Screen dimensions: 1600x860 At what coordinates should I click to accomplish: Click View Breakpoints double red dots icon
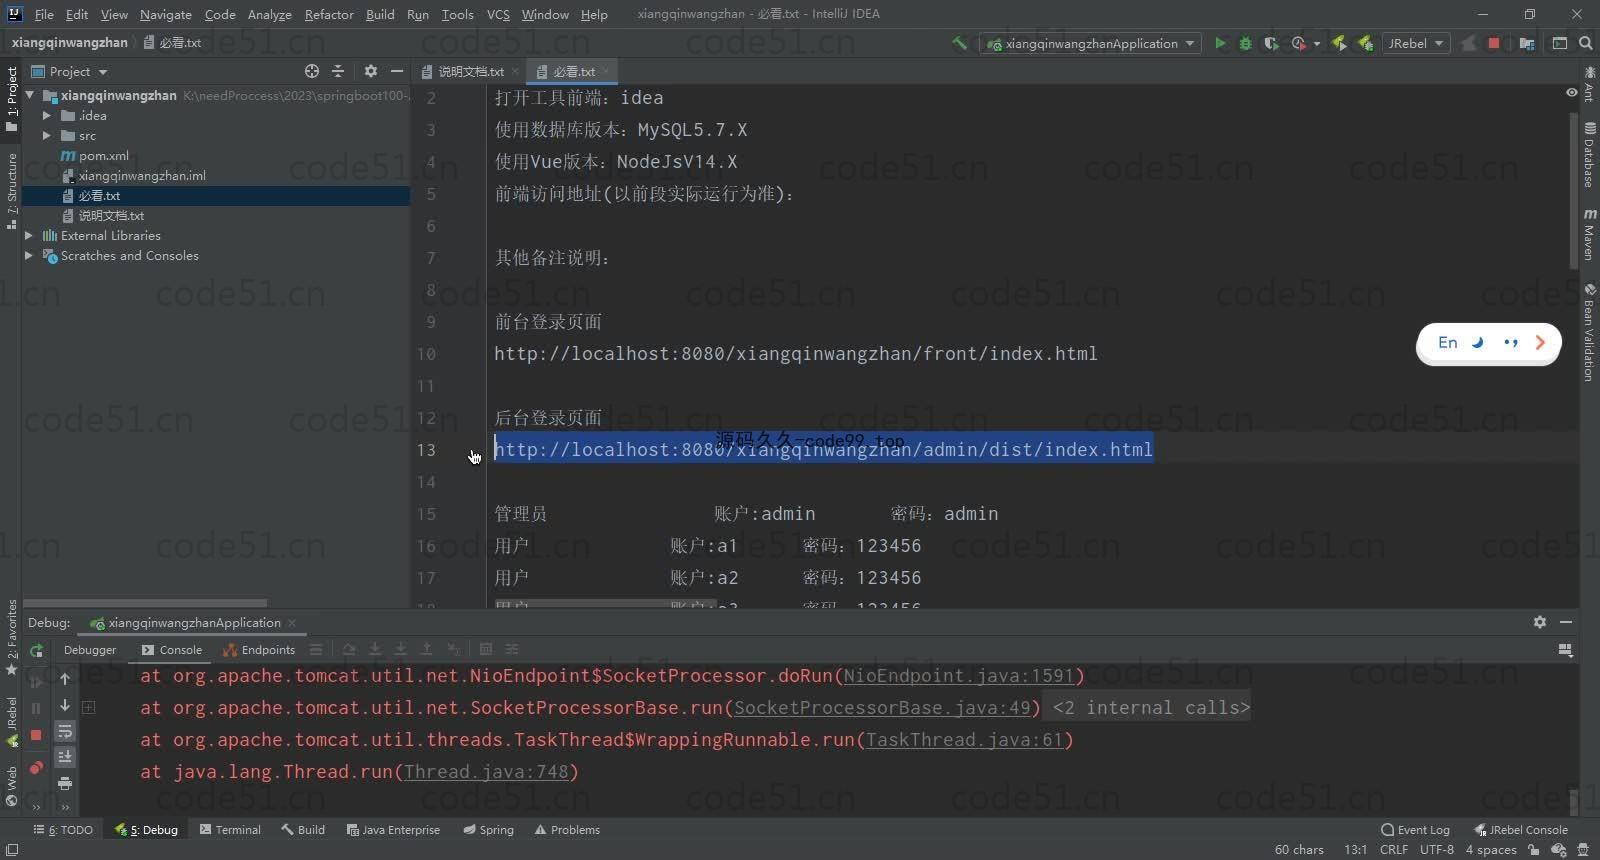[36, 767]
